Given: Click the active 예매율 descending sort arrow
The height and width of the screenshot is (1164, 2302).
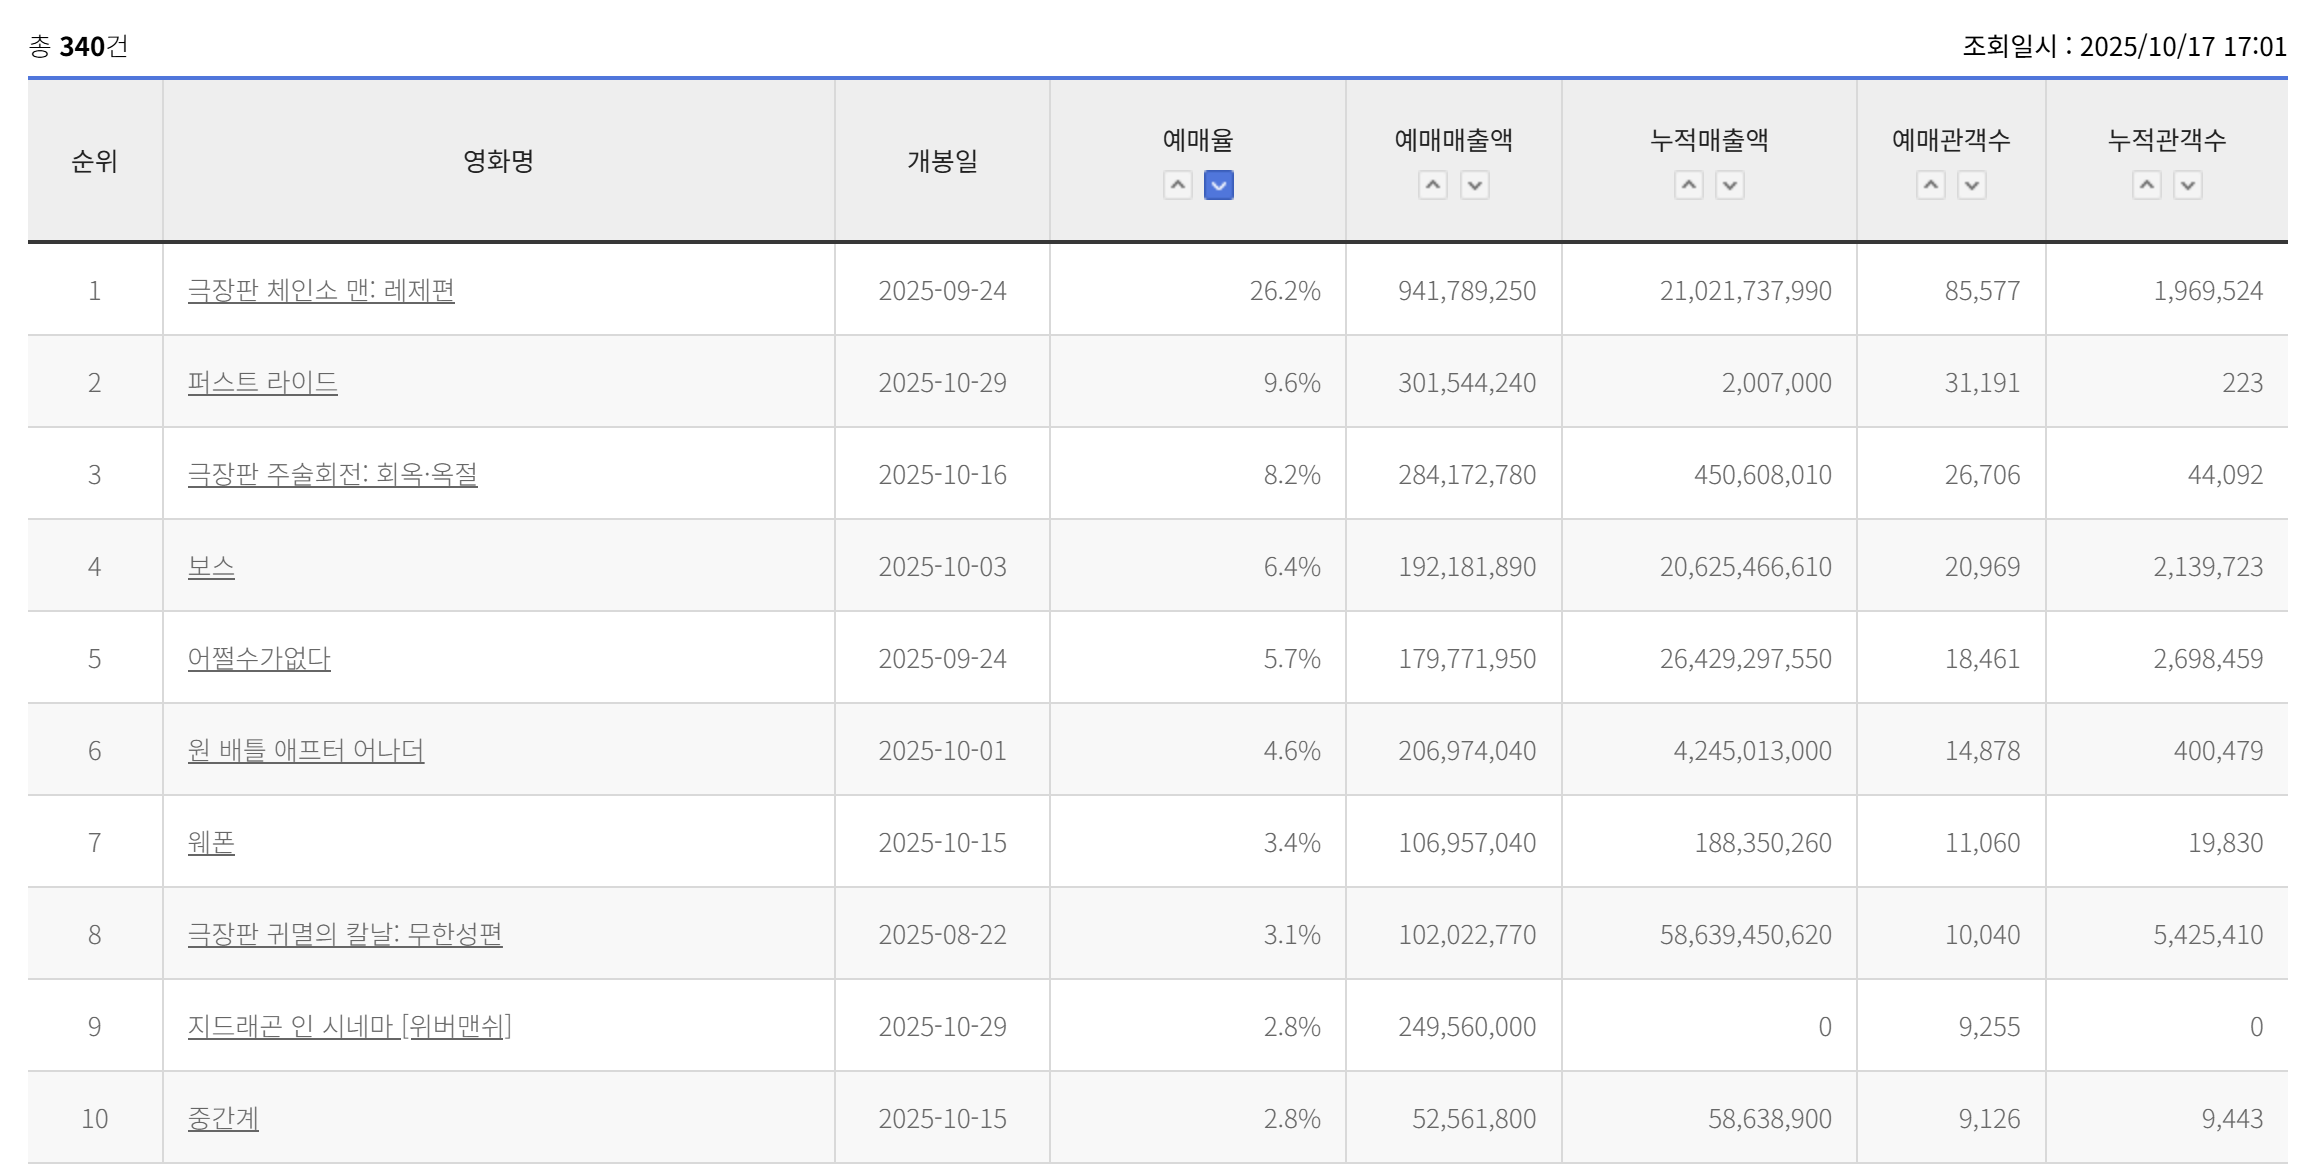Looking at the screenshot, I should 1218,185.
